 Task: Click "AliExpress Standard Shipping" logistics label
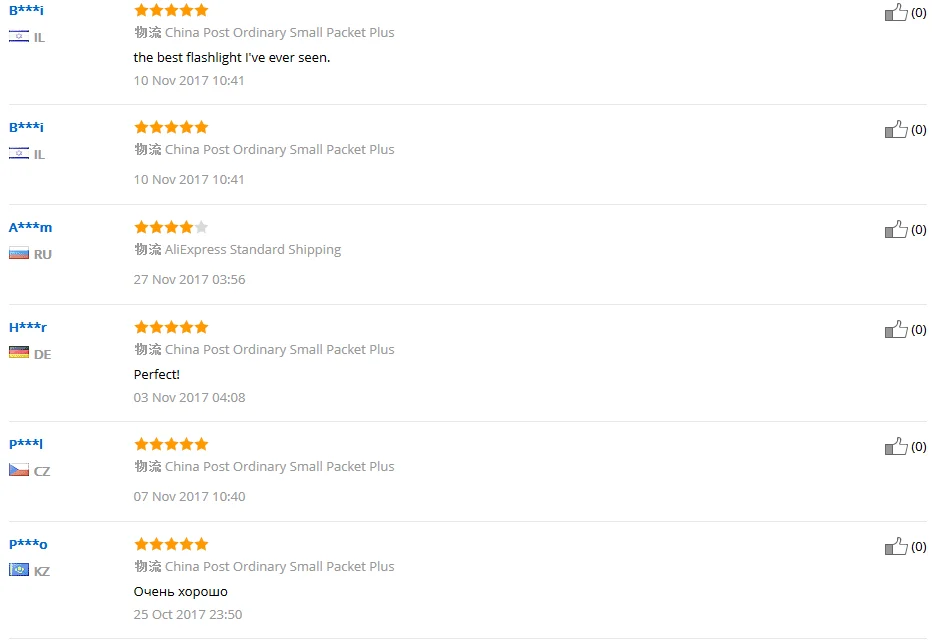pyautogui.click(x=252, y=250)
